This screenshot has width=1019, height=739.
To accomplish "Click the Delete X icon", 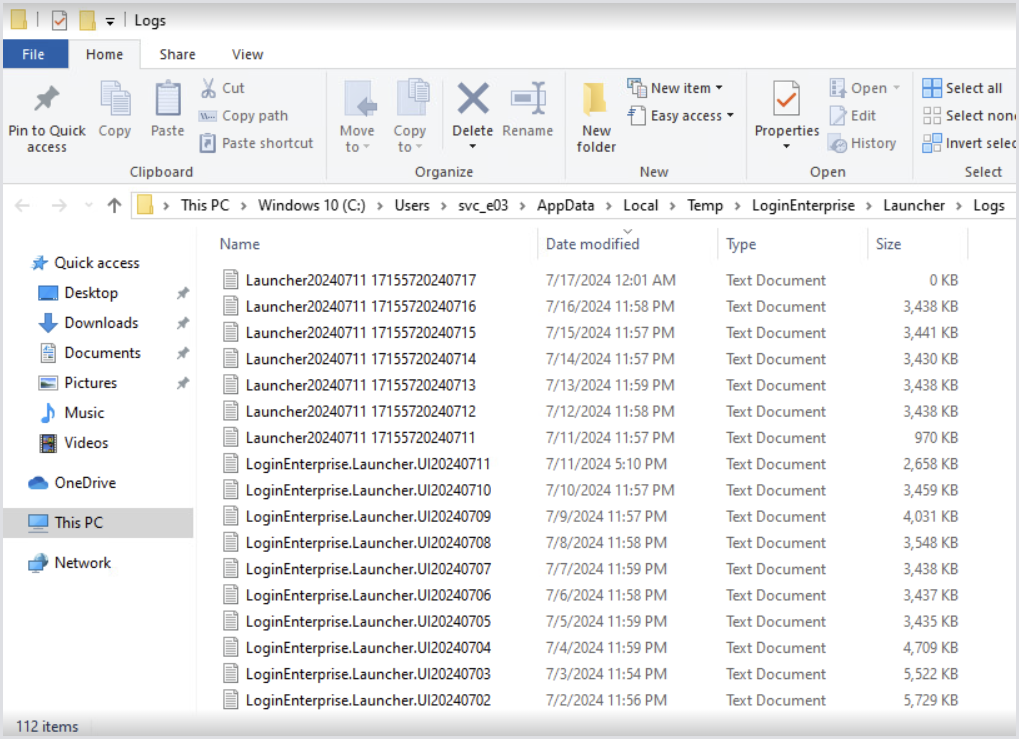I will (472, 100).
